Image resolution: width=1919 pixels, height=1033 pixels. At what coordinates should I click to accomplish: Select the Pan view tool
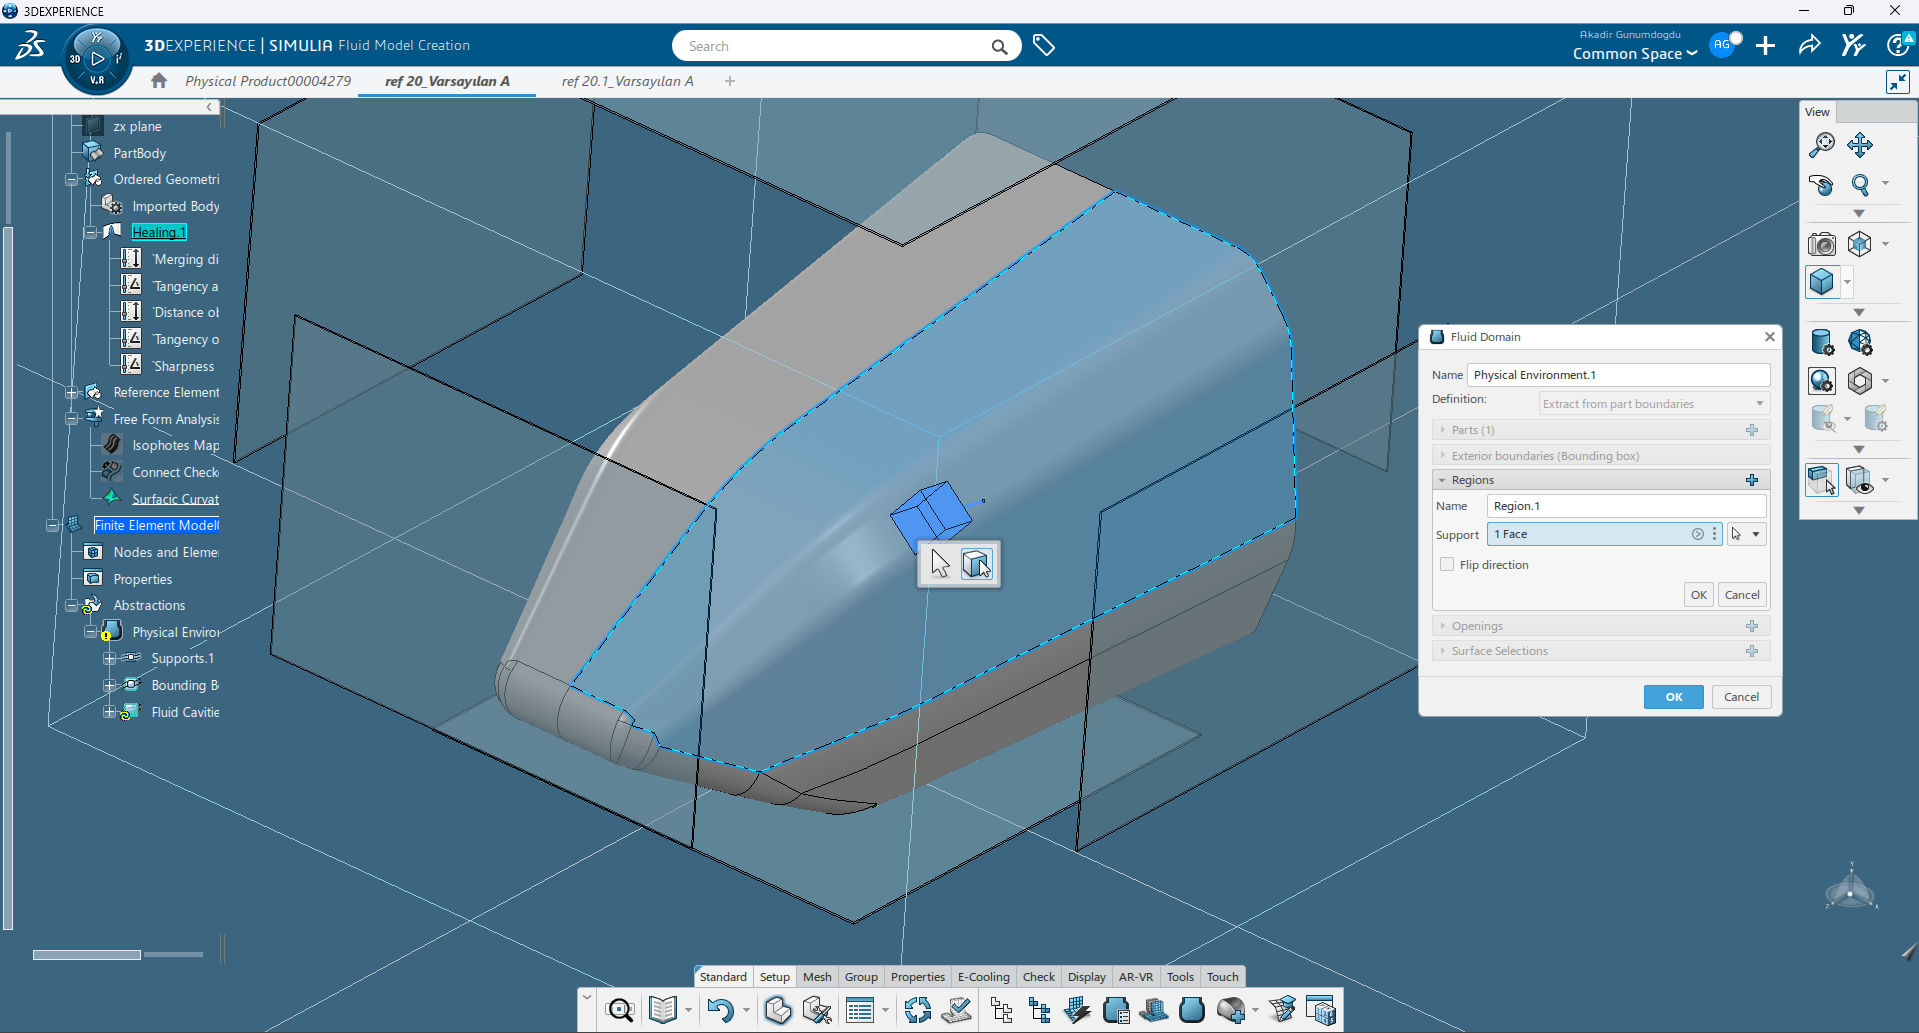[1860, 145]
